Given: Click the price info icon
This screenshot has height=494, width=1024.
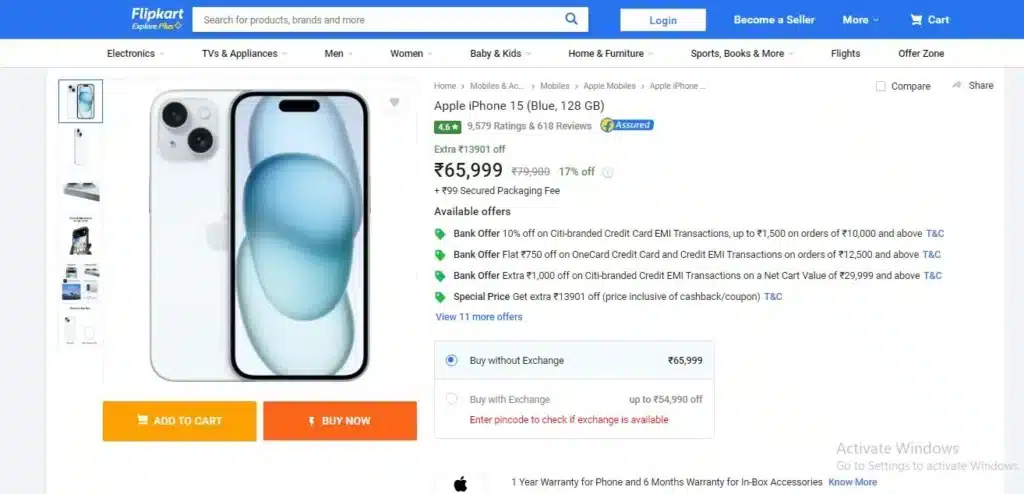Looking at the screenshot, I should (607, 173).
